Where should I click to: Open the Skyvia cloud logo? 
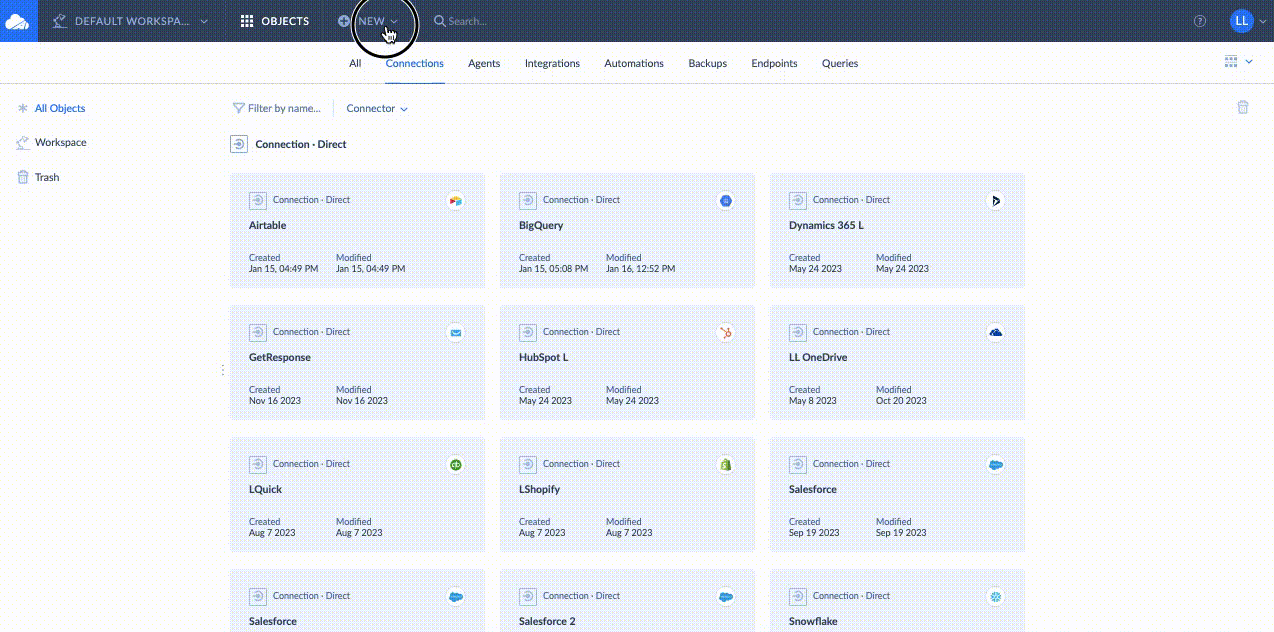coord(18,20)
